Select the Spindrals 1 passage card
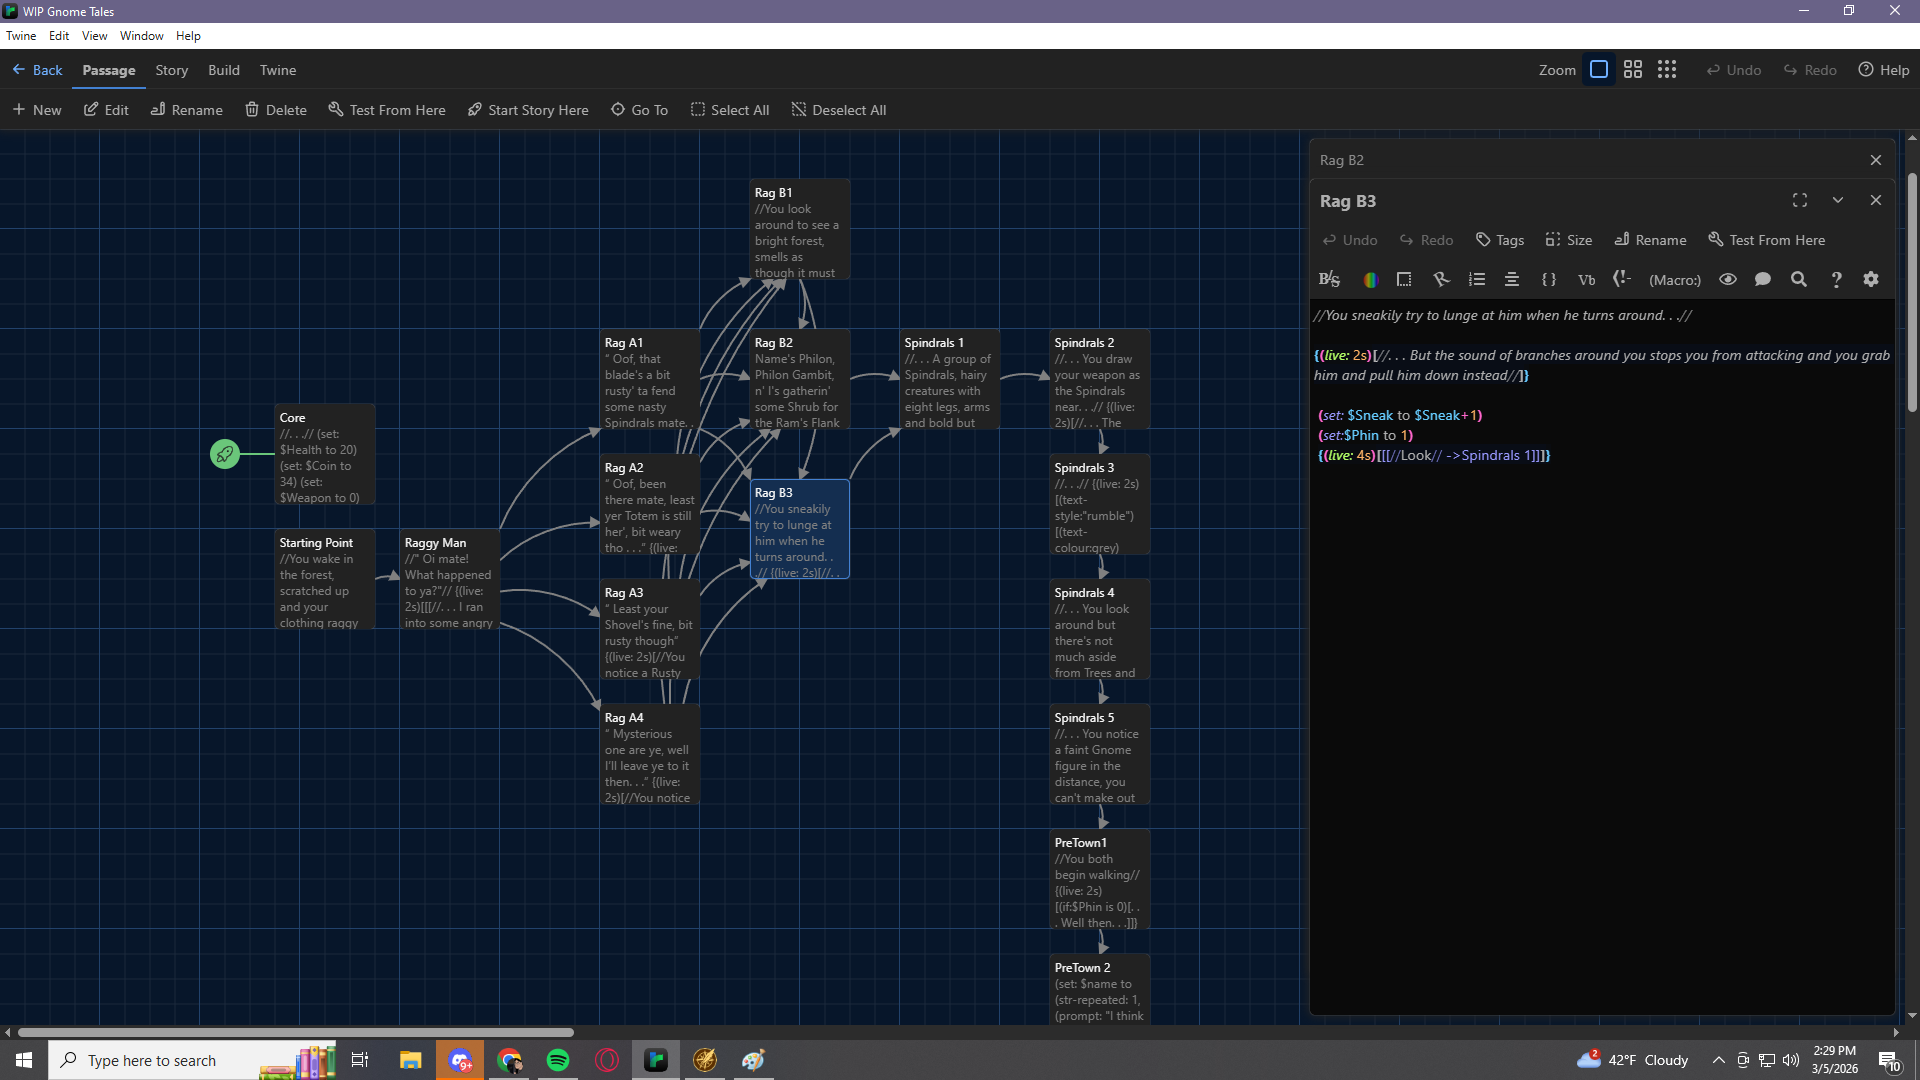 949,380
